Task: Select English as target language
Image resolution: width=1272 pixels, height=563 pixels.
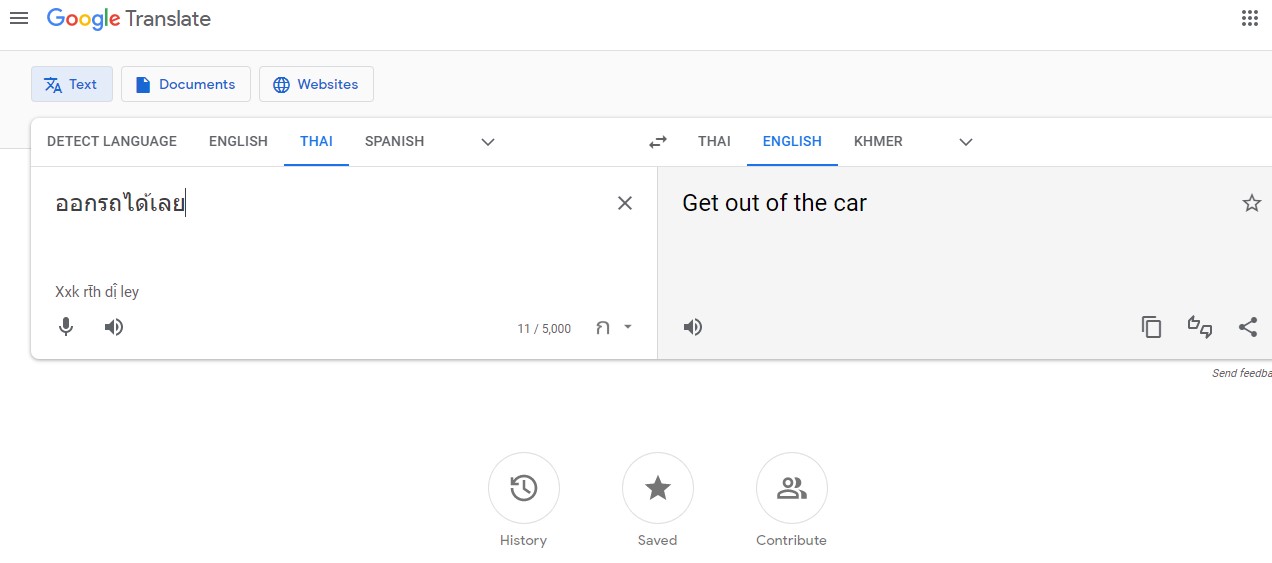Action: 792,141
